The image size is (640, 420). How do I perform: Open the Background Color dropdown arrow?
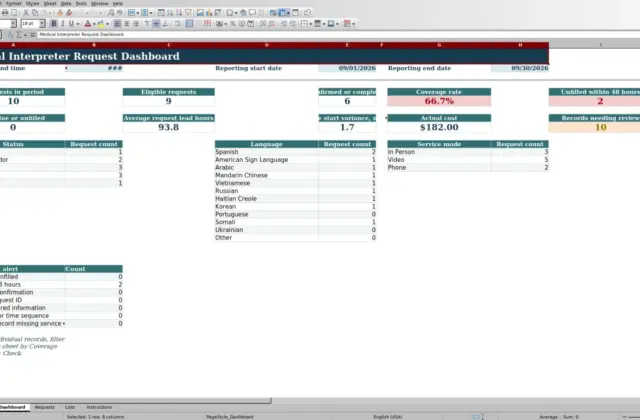click(x=107, y=24)
